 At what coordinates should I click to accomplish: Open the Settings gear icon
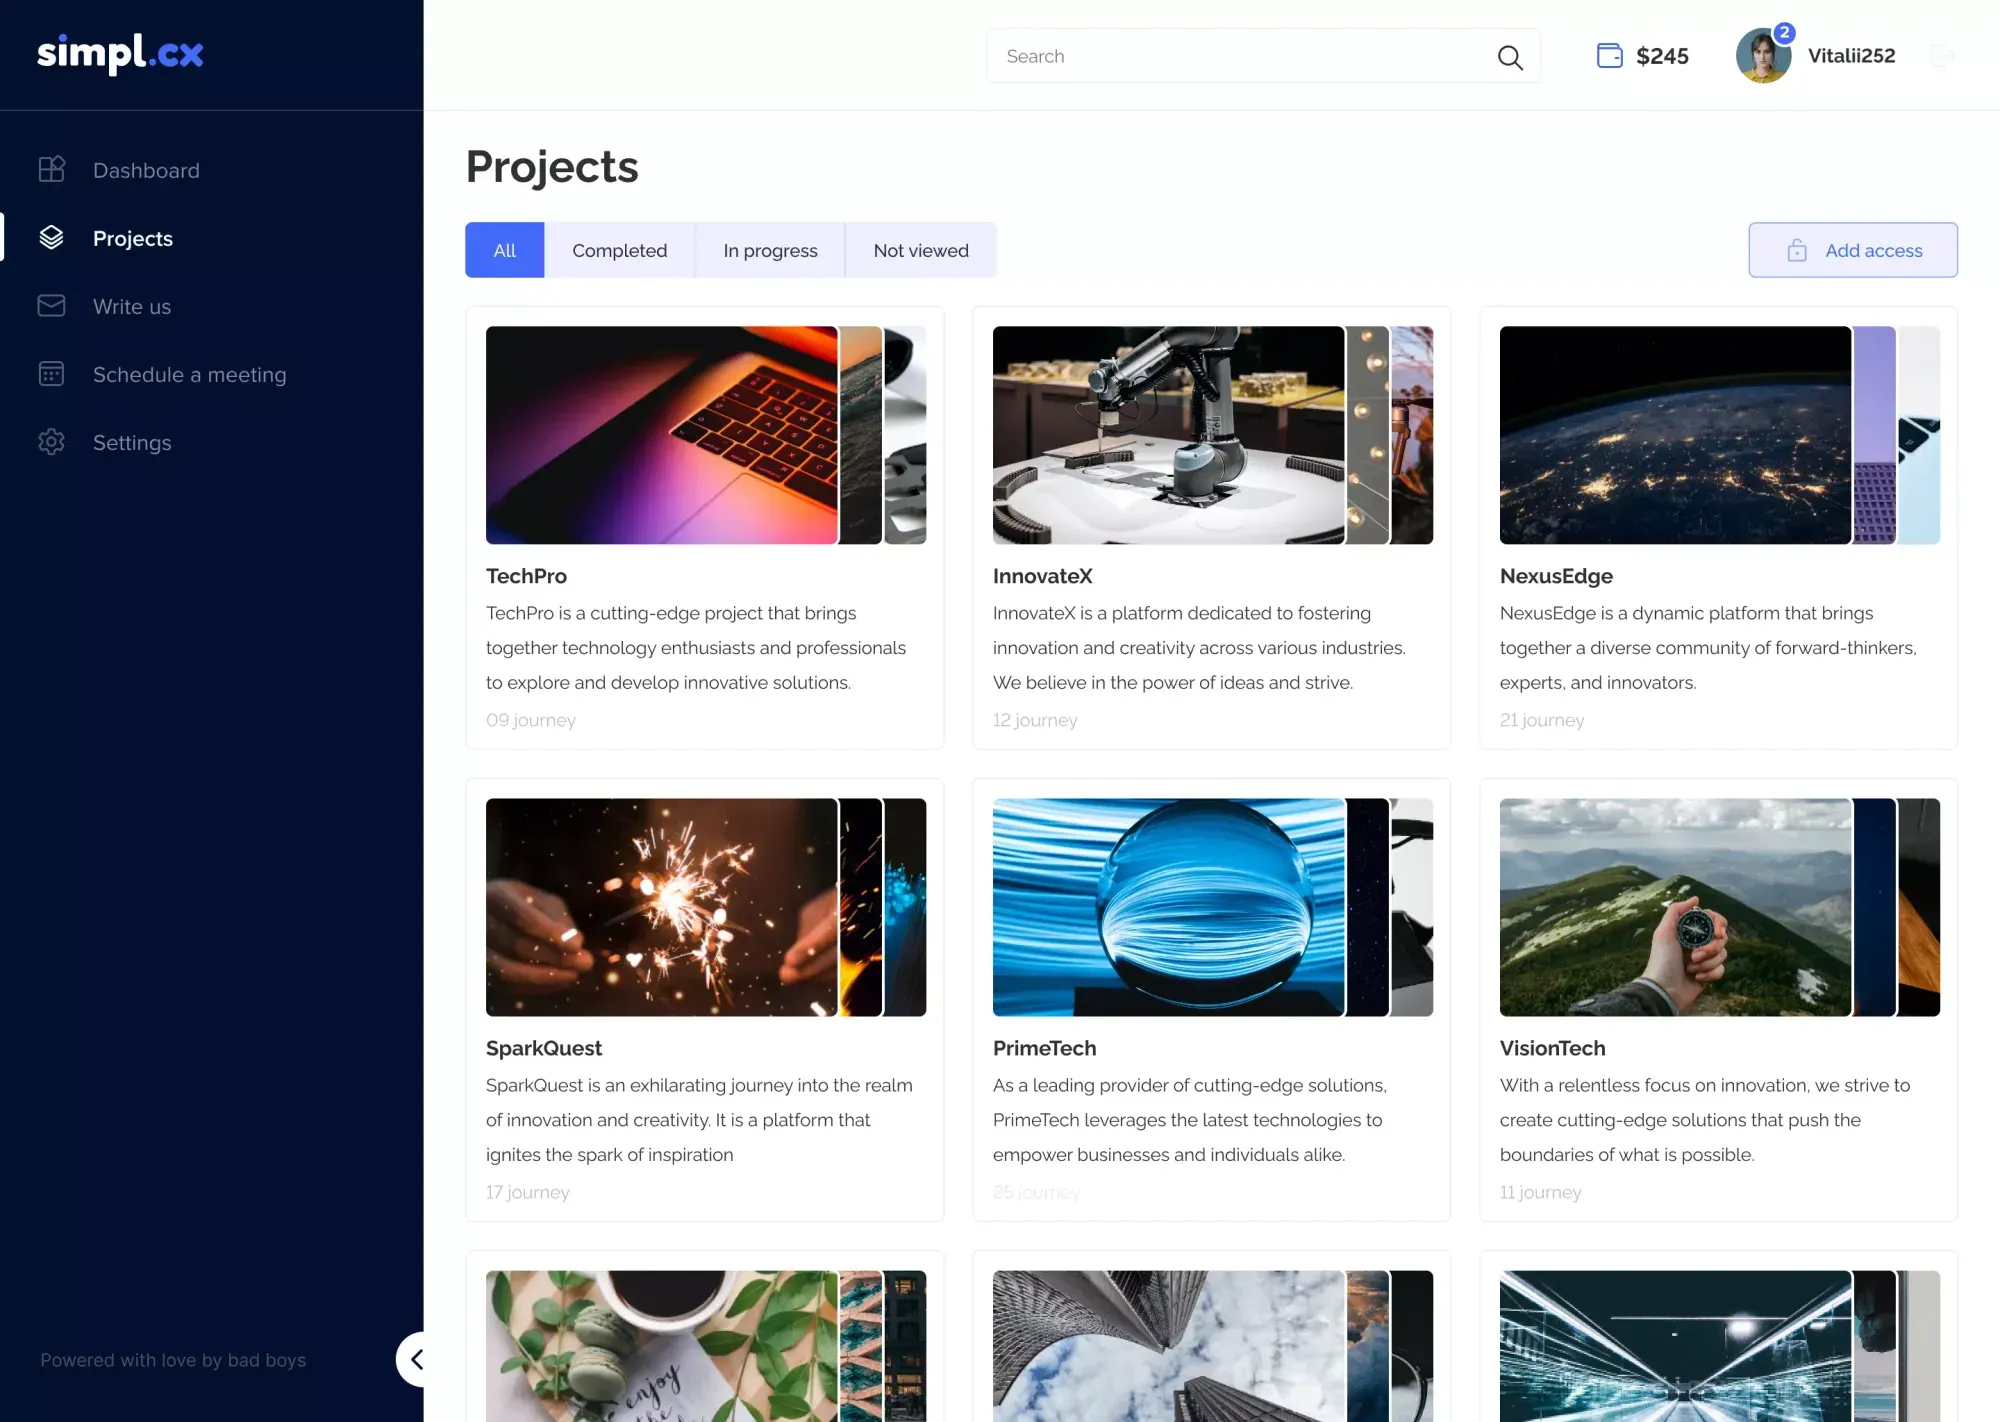tap(52, 442)
